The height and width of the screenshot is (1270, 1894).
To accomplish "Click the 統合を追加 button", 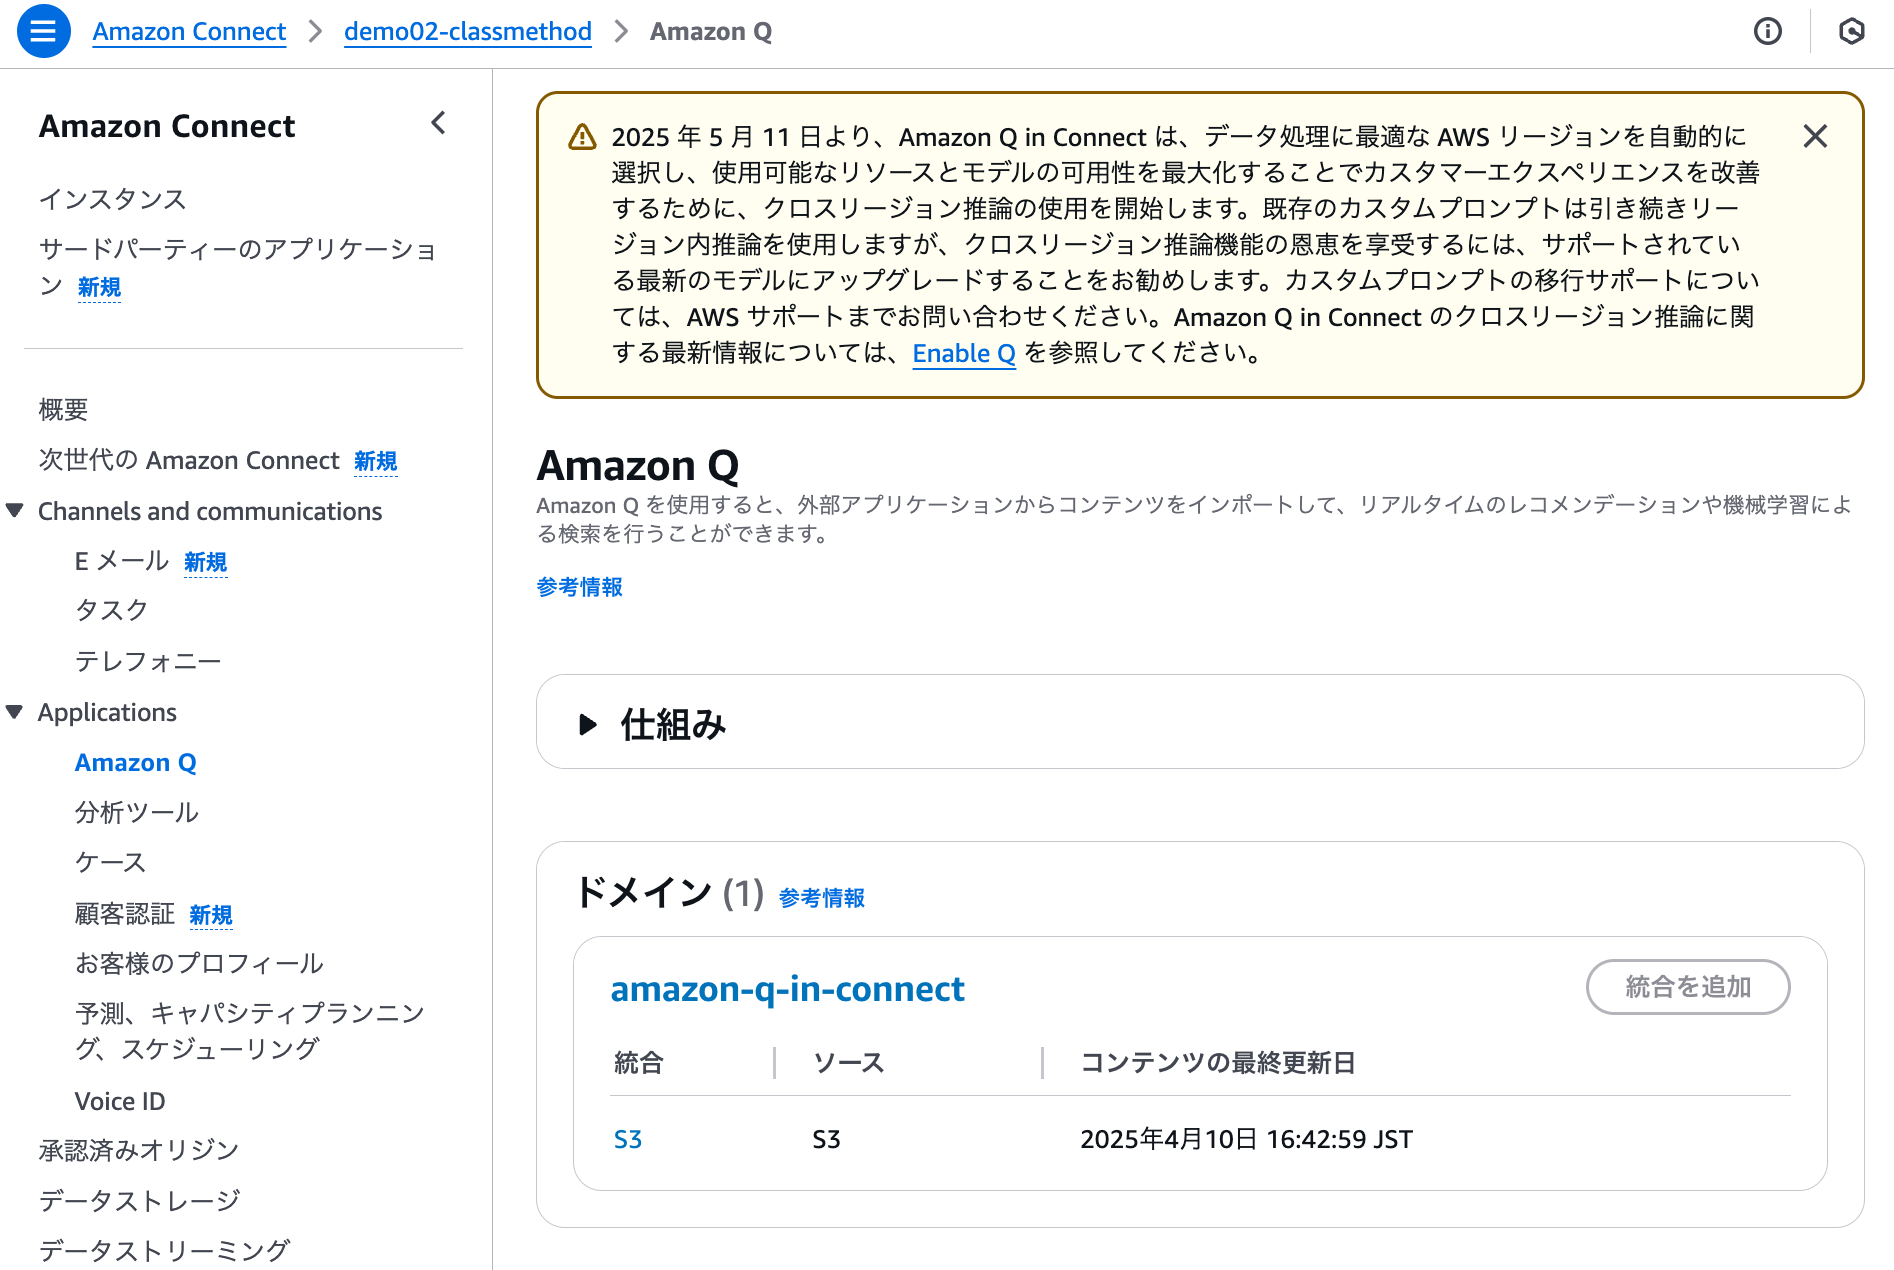I will [1687, 987].
